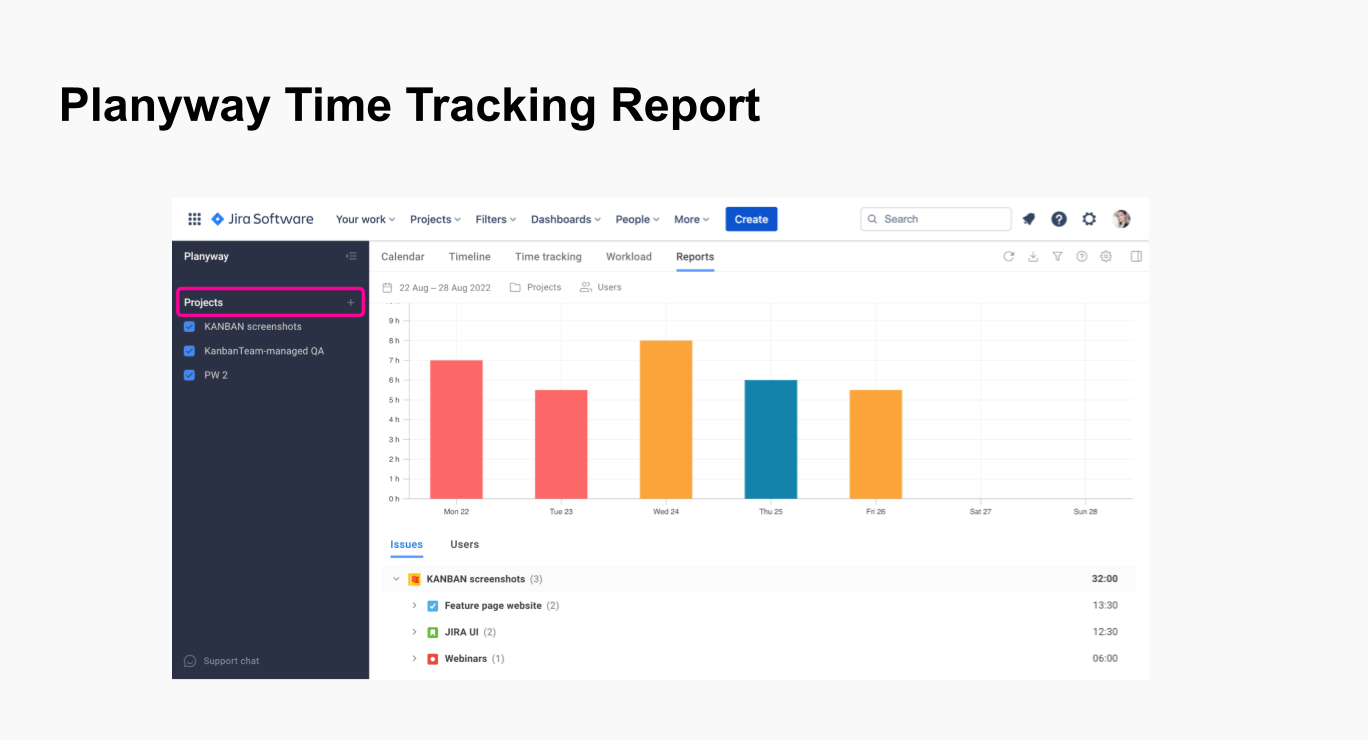Switch to the Workload tab
This screenshot has width=1368, height=740.
pos(628,257)
